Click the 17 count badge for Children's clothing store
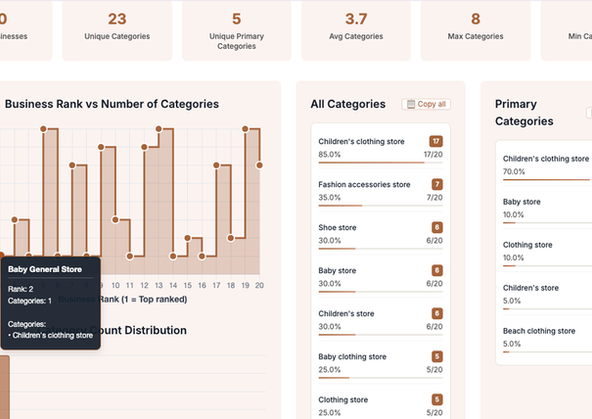Image resolution: width=592 pixels, height=419 pixels. (436, 142)
